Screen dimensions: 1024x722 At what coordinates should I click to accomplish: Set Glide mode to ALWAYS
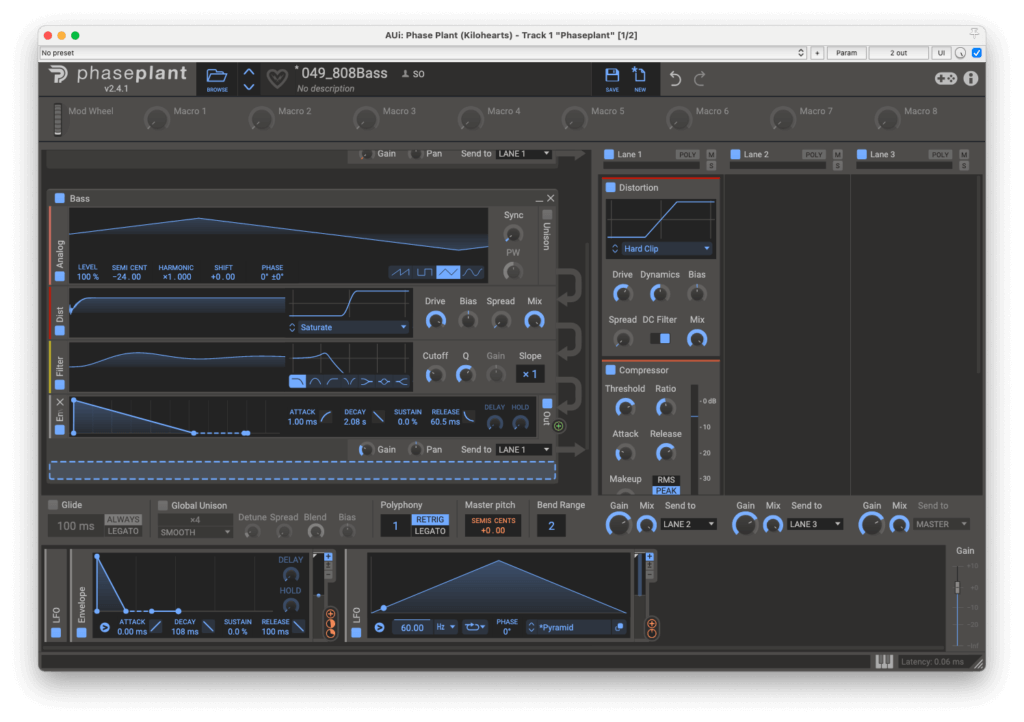123,520
